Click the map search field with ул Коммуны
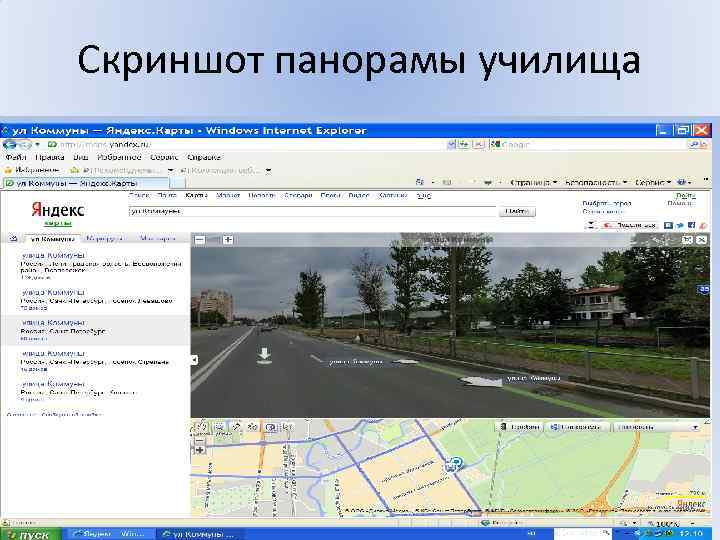Screen dimensions: 720x540 coord(312,212)
